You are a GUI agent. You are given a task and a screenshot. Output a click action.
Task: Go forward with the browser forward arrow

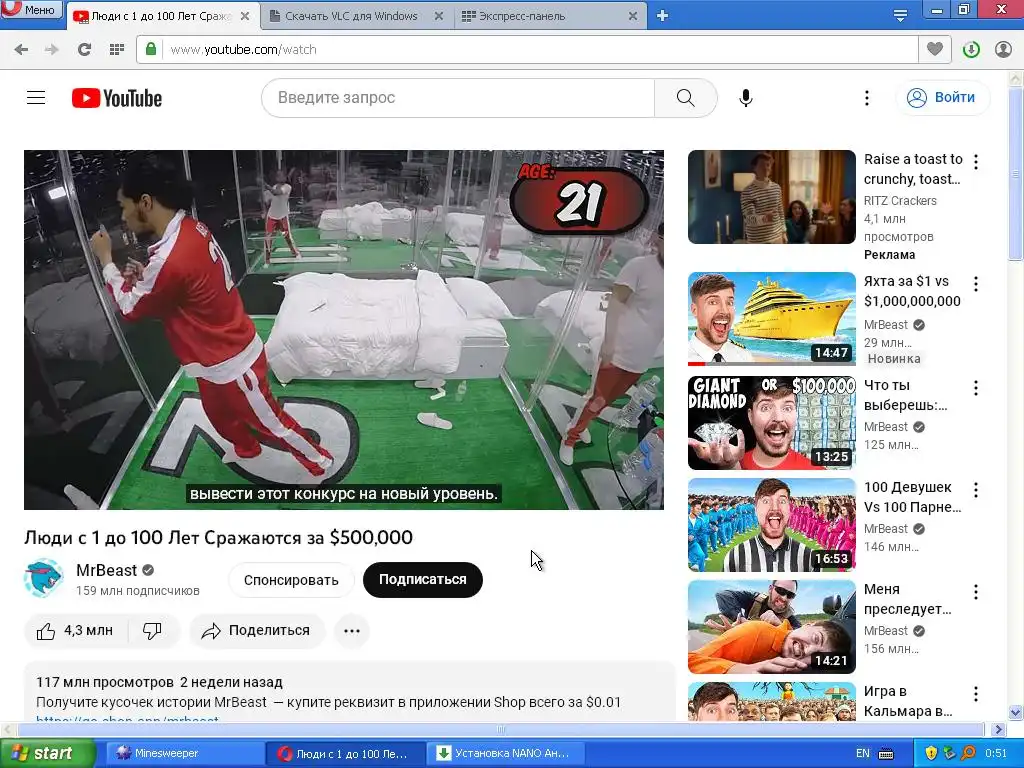click(52, 50)
